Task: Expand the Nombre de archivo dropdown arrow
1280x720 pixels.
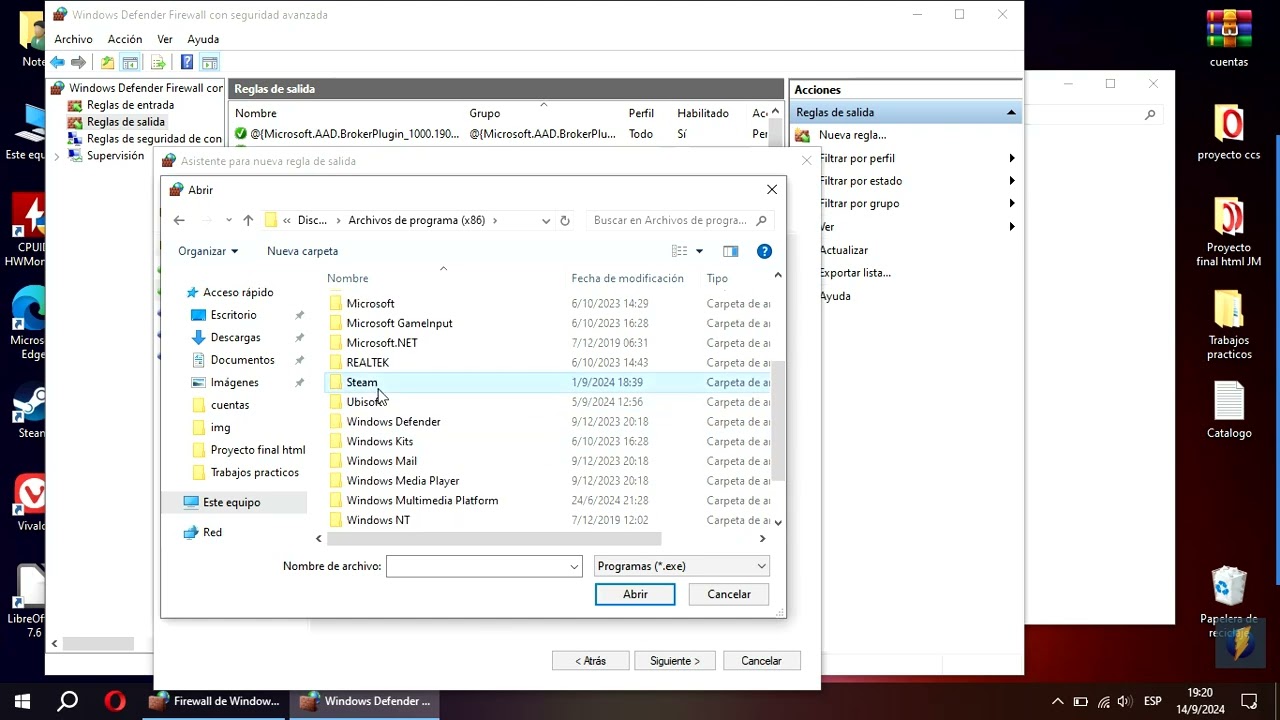Action: click(574, 566)
